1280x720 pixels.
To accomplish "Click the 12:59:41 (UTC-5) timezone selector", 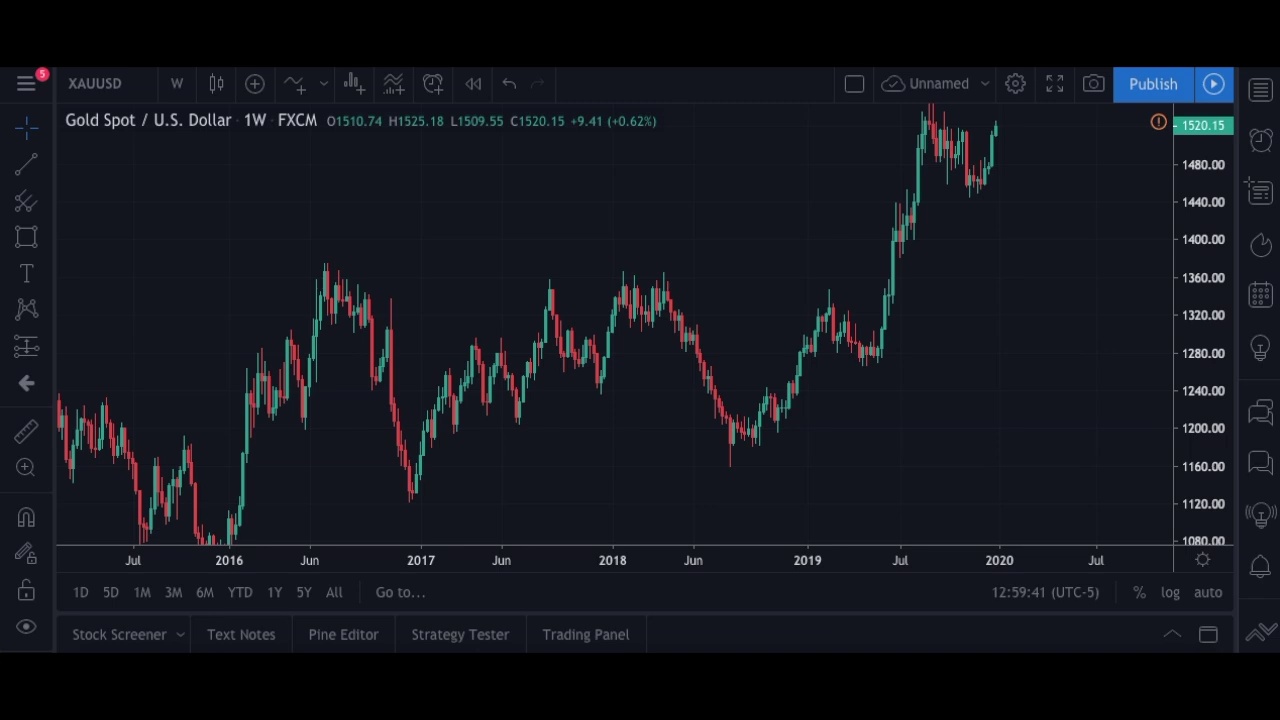I will pos(1045,592).
